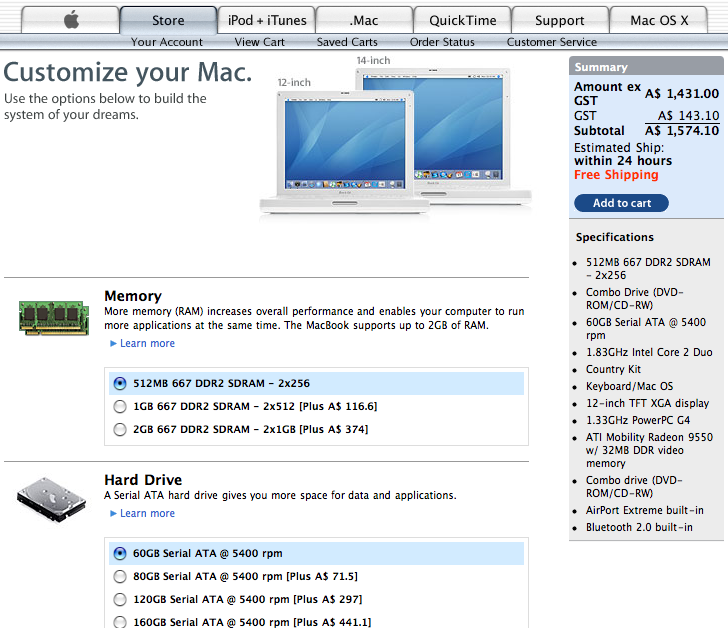Click 12-inch TFT XGA display spec
This screenshot has width=728, height=628.
647,403
